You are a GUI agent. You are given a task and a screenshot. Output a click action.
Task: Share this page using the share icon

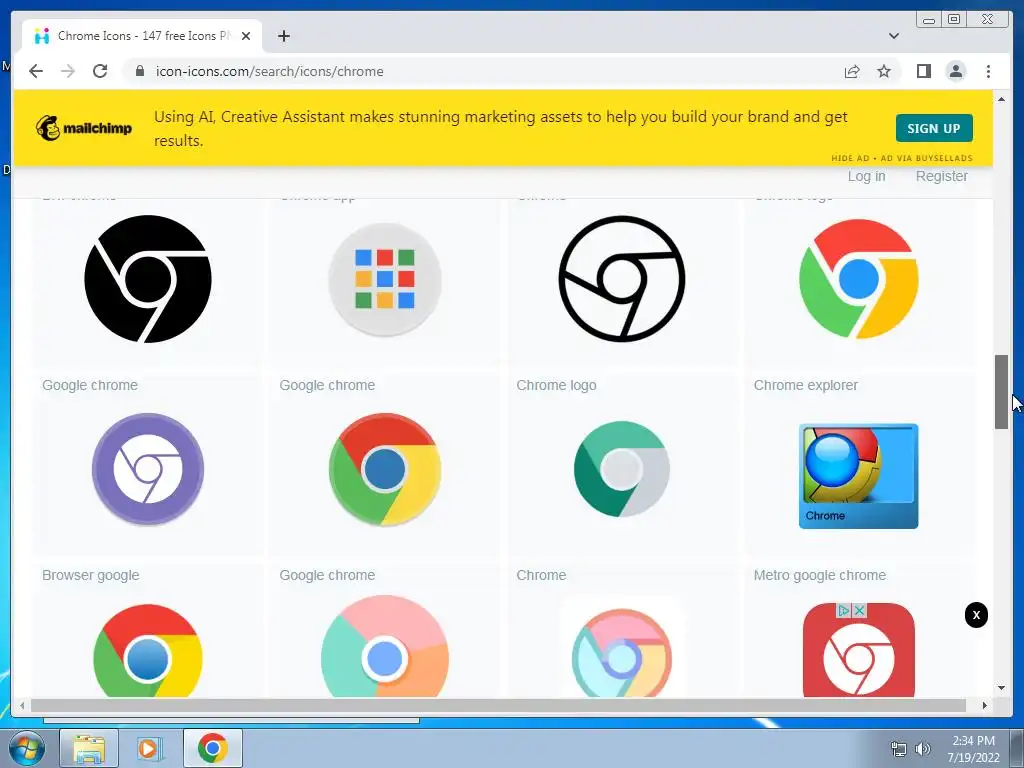(852, 71)
